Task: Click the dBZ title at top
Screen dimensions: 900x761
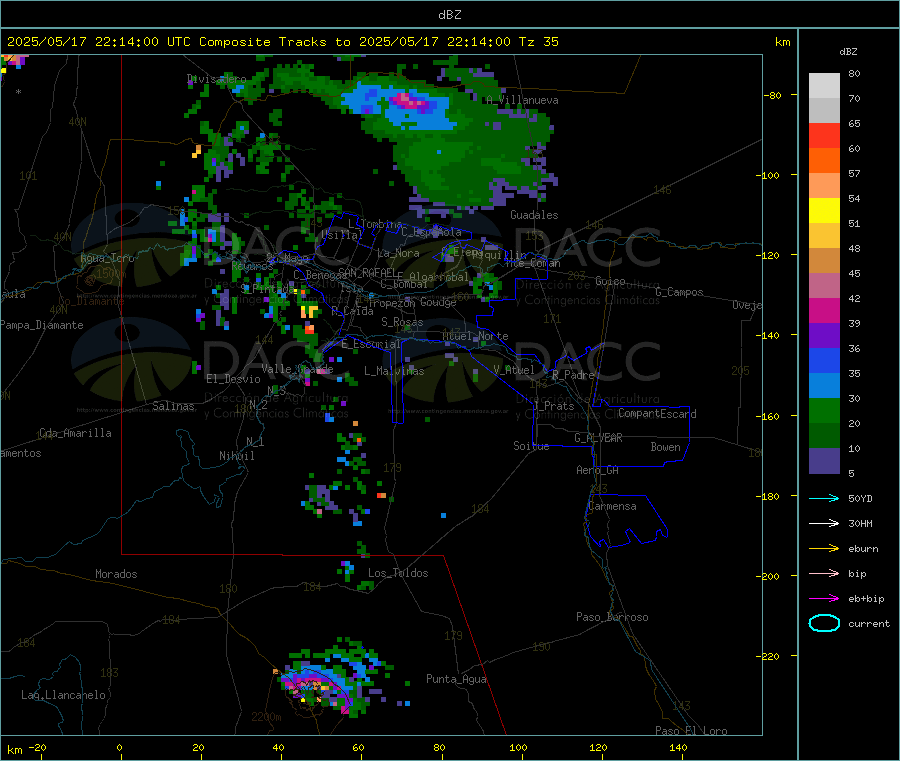Action: (x=449, y=15)
